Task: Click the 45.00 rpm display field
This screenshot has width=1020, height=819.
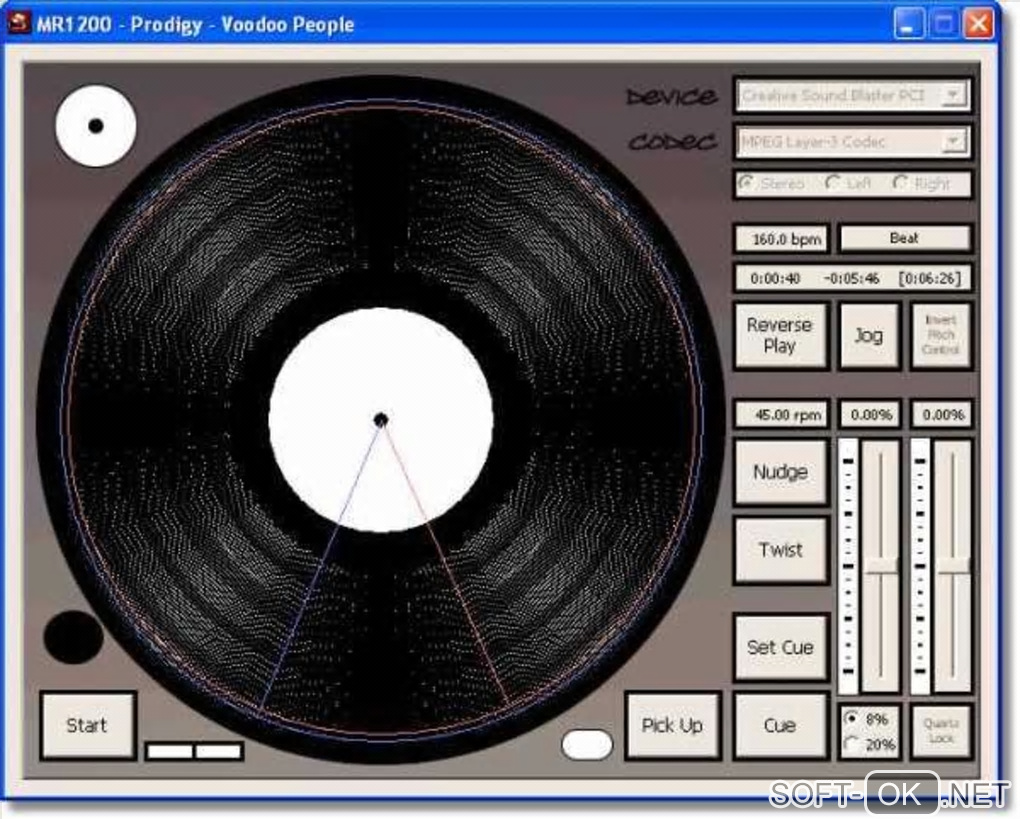Action: click(x=781, y=414)
